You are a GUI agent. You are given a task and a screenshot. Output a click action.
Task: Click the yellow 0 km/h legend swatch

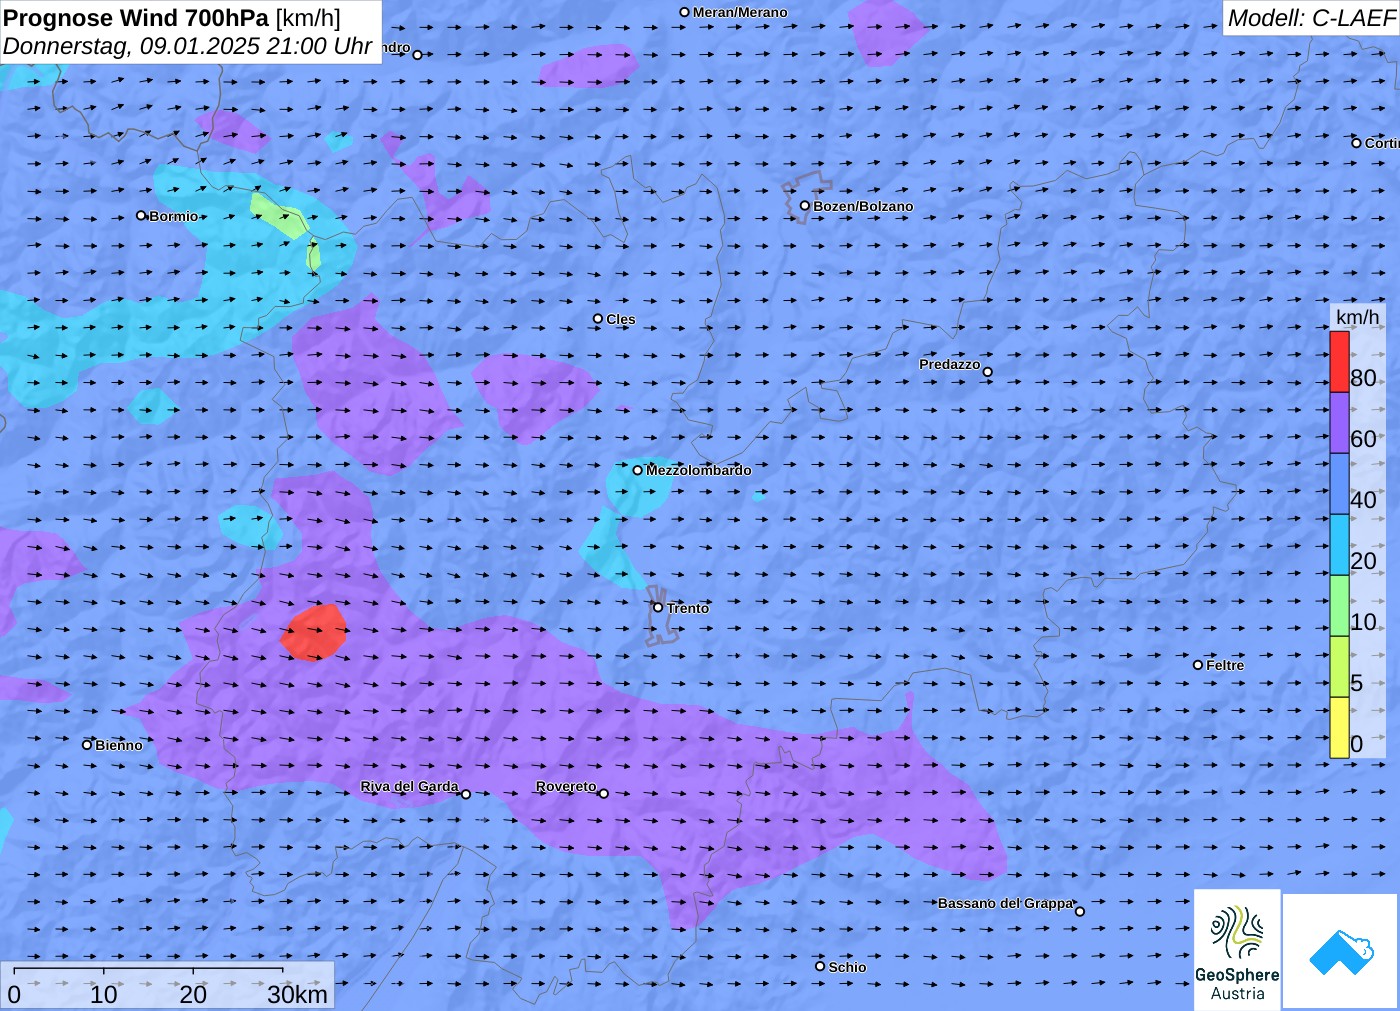(1339, 727)
